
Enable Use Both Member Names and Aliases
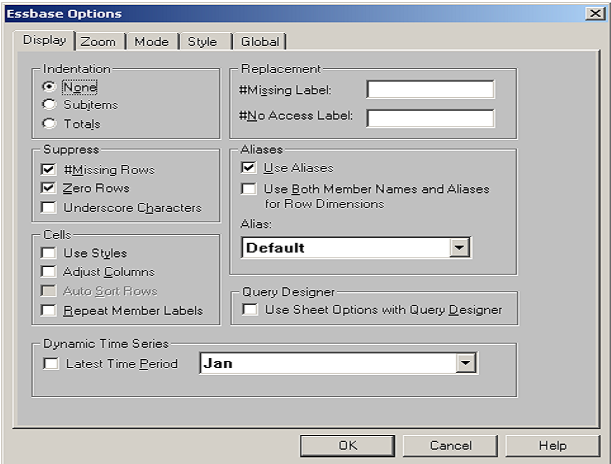coord(249,189)
